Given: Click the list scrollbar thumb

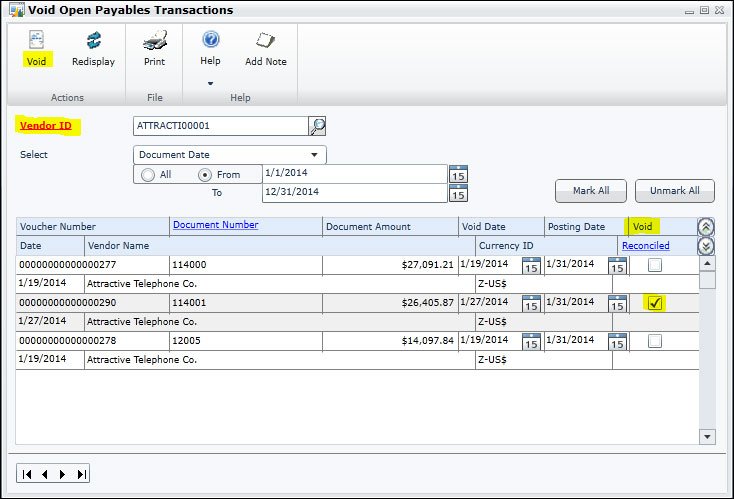Looking at the screenshot, I should pos(707,280).
